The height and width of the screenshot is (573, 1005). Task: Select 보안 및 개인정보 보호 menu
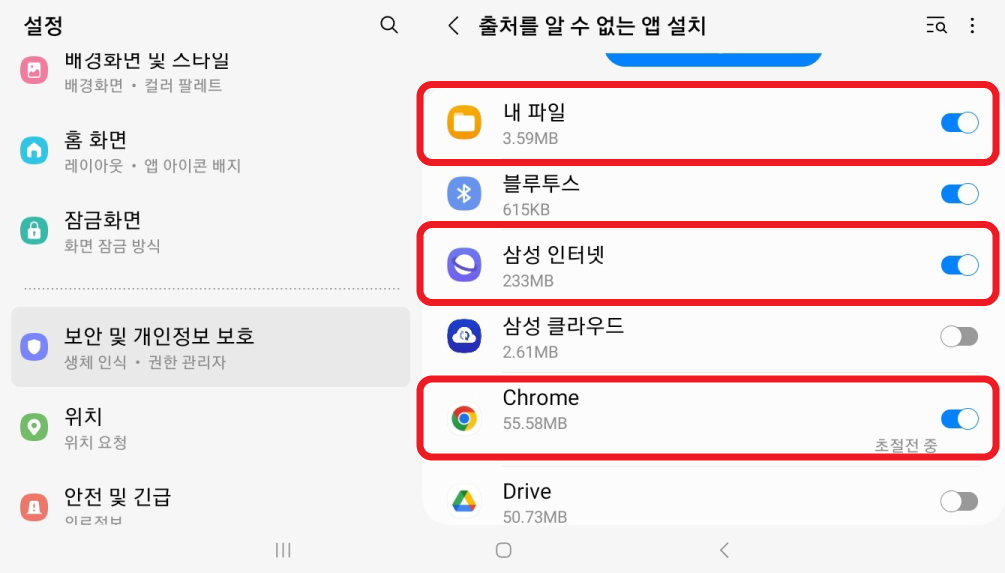[x=210, y=347]
